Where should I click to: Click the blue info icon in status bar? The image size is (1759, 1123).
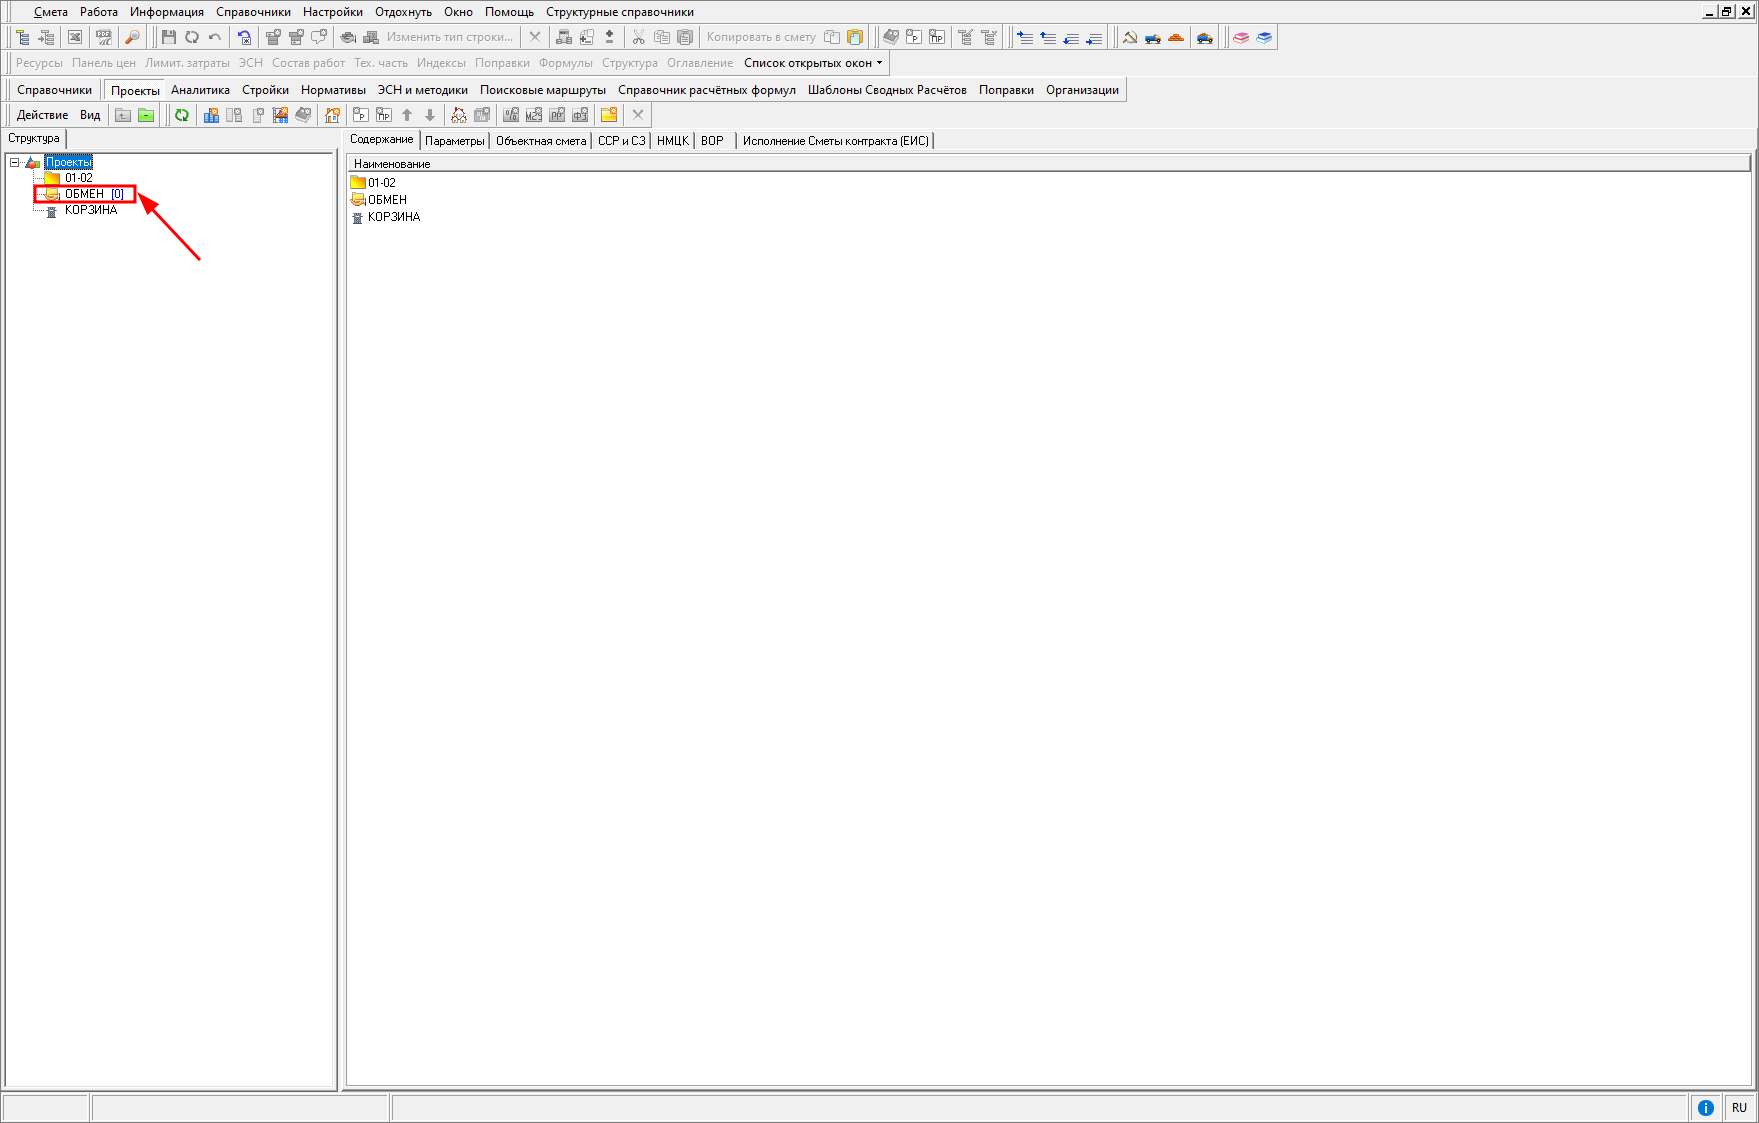1706,1107
